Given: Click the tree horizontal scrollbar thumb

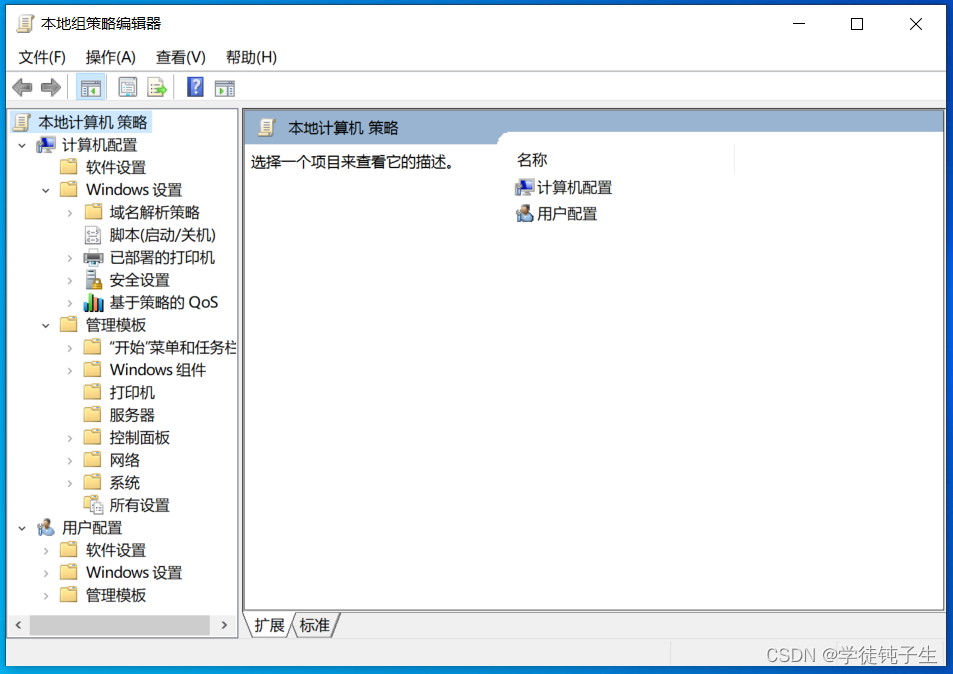Looking at the screenshot, I should pyautogui.click(x=120, y=625).
